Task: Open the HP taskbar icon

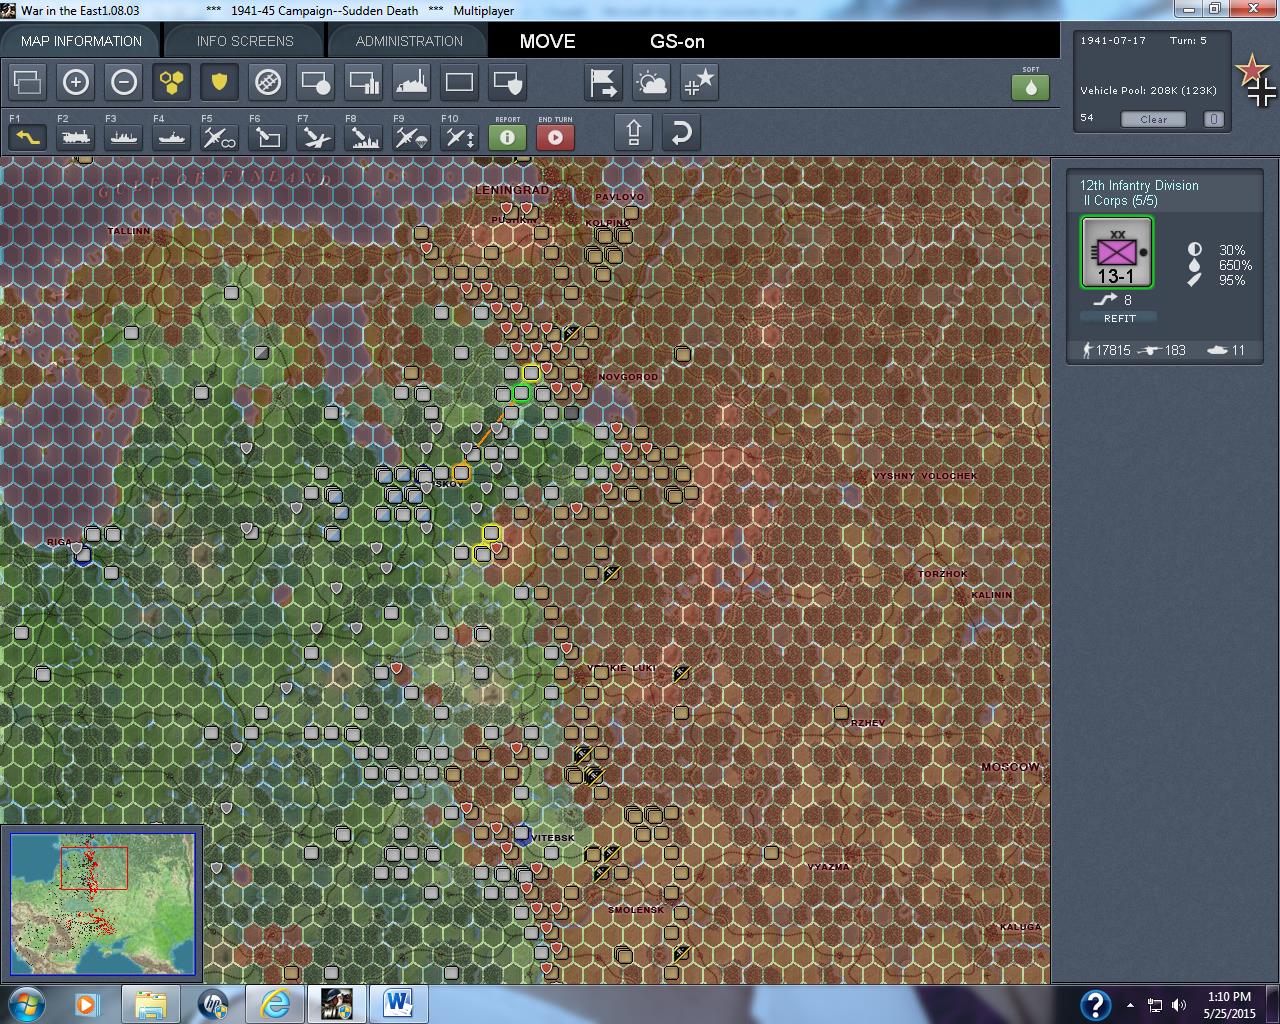Action: 213,1003
